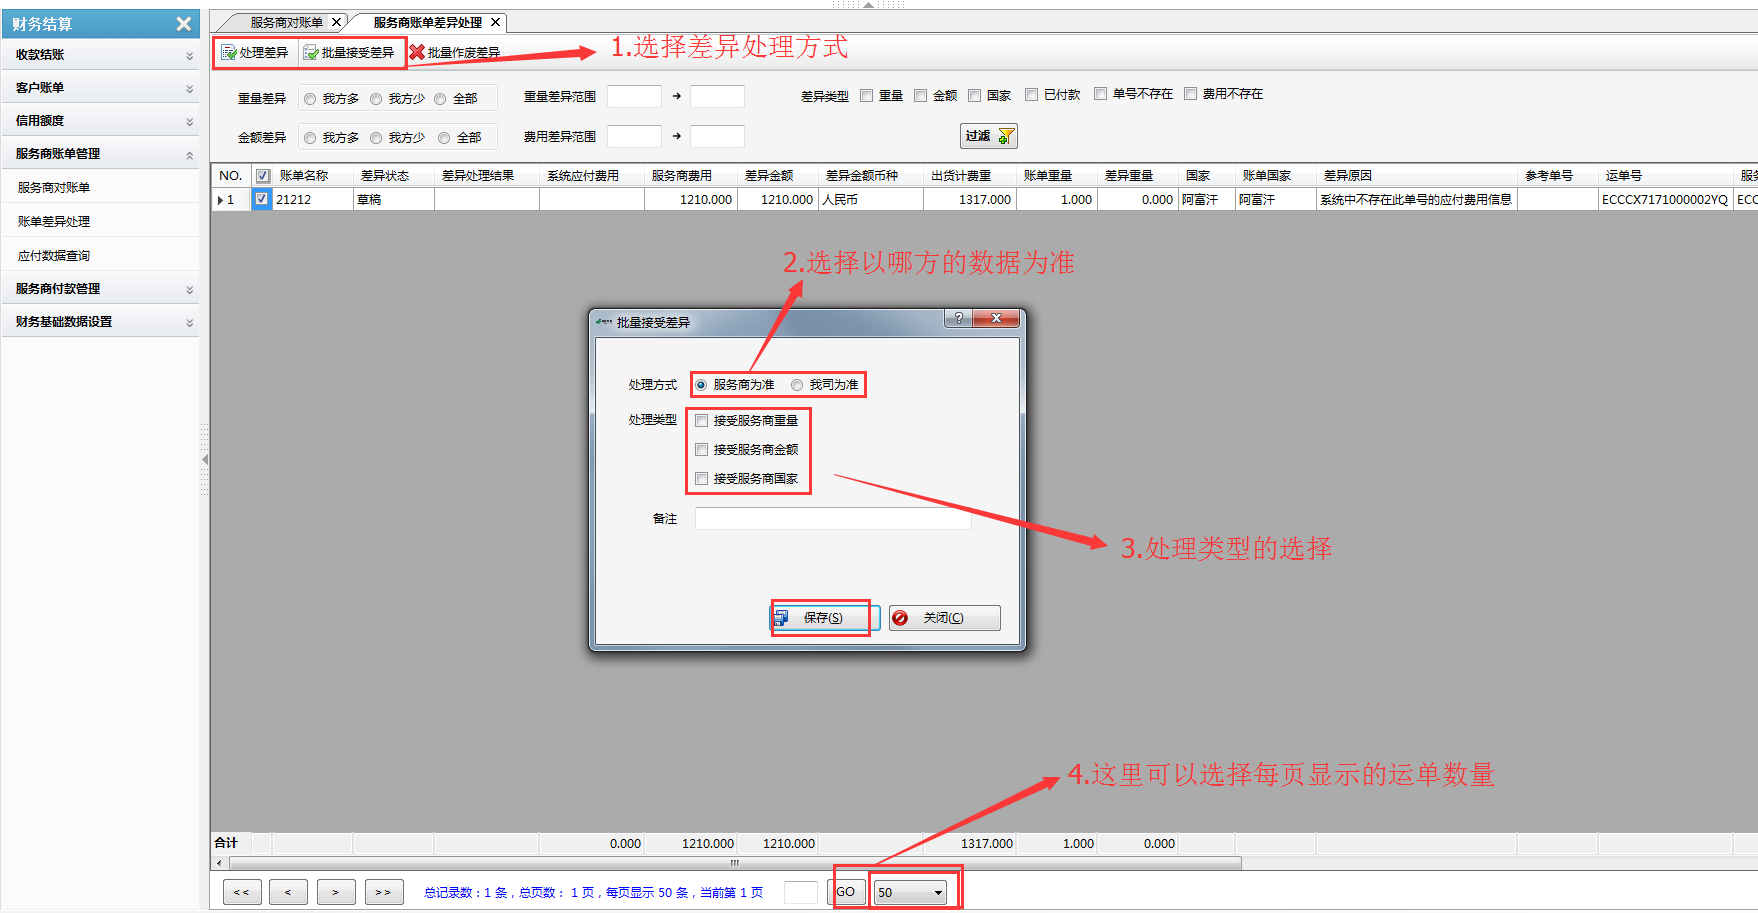The height and width of the screenshot is (913, 1758).
Task: Open 应付数据查询 in the sidebar
Action: (54, 256)
